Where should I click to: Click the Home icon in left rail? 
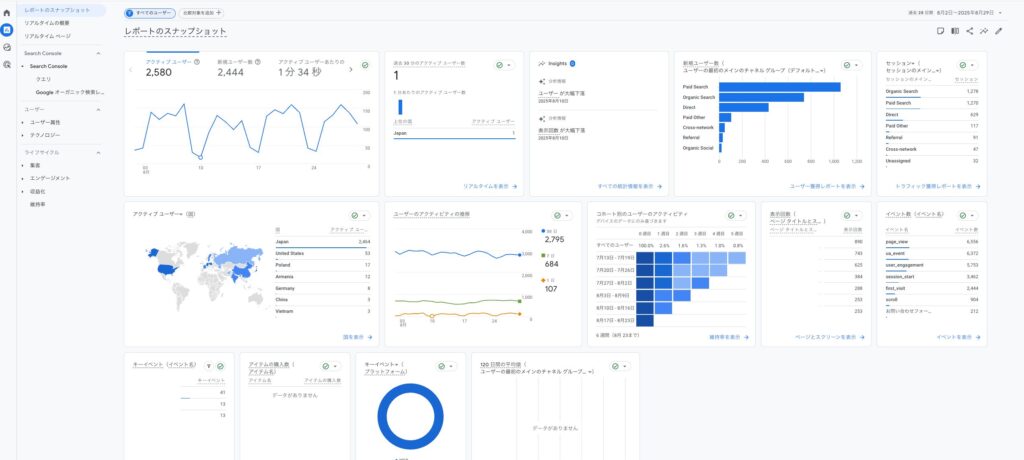click(7, 12)
